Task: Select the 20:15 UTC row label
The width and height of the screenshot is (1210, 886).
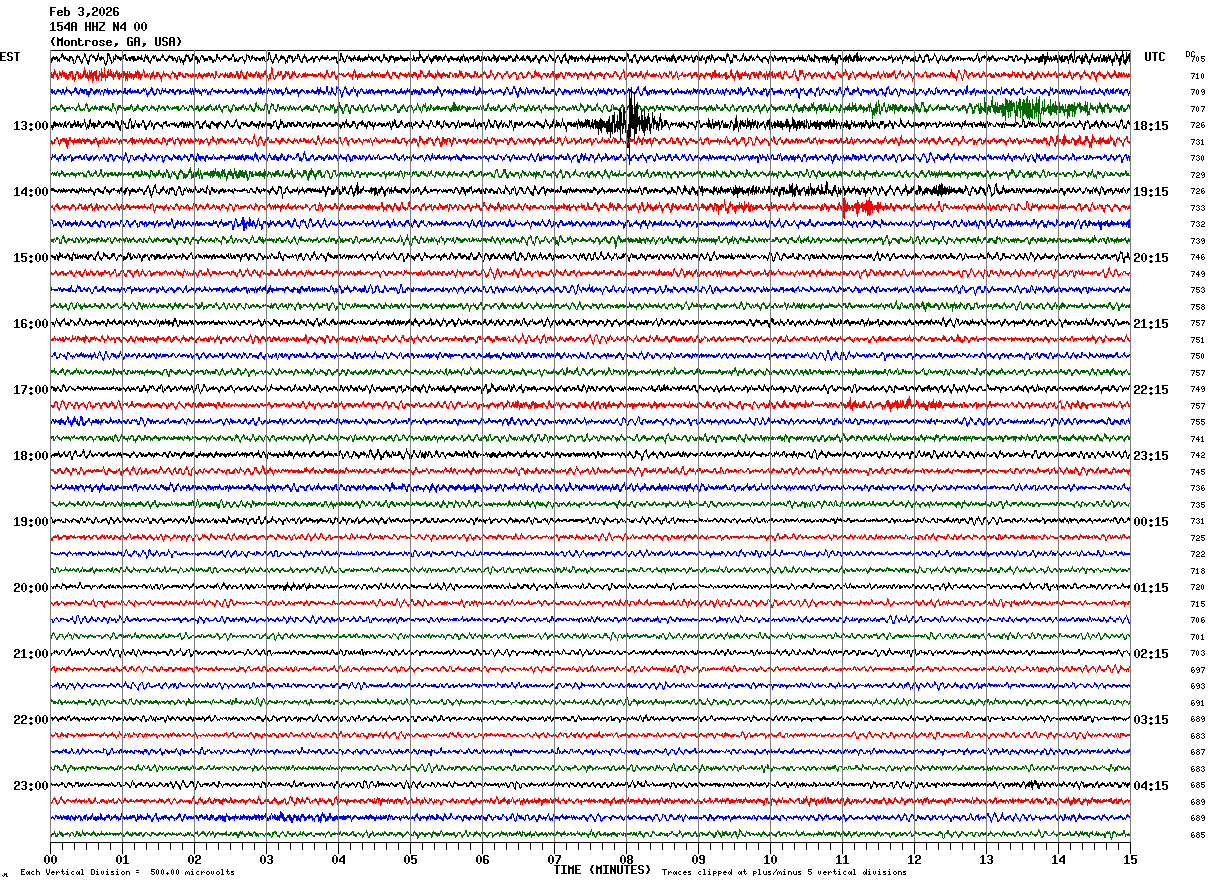Action: pyautogui.click(x=1151, y=258)
